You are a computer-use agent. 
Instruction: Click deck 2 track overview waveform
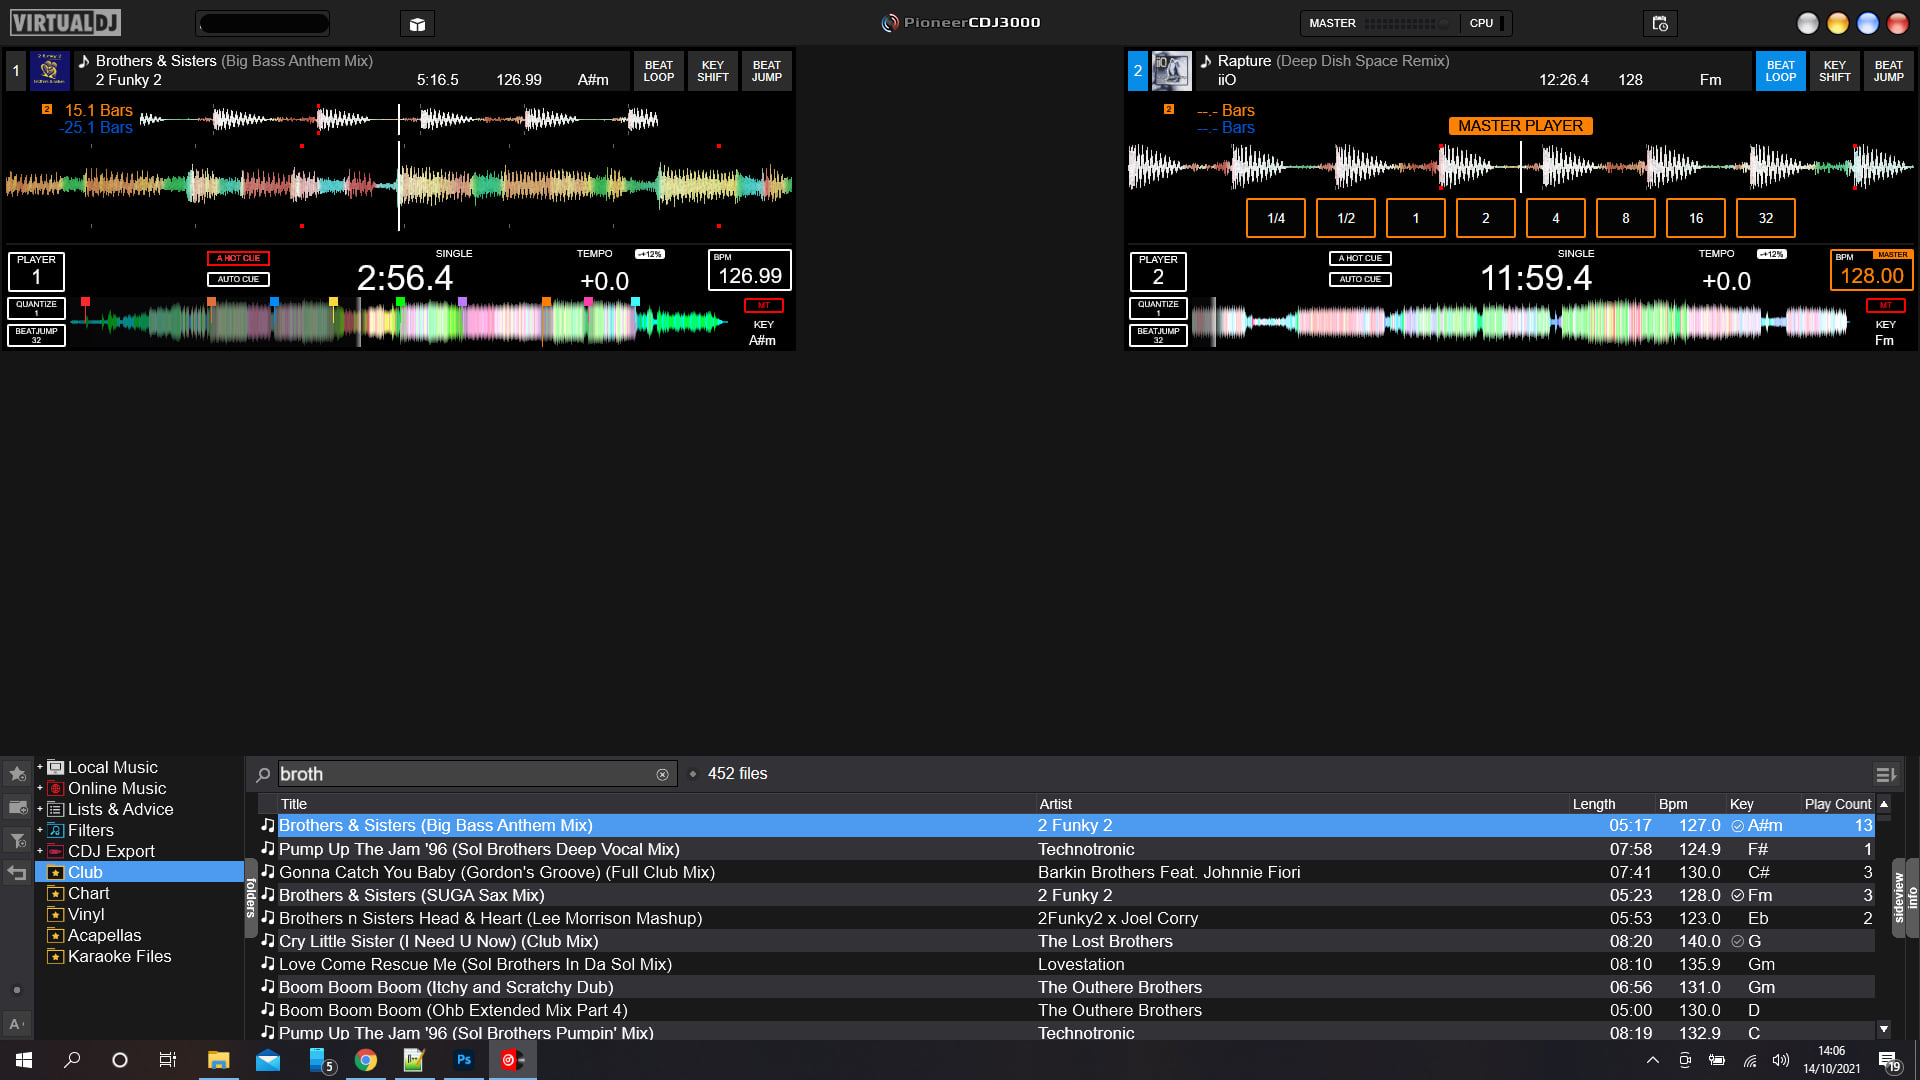point(1522,322)
